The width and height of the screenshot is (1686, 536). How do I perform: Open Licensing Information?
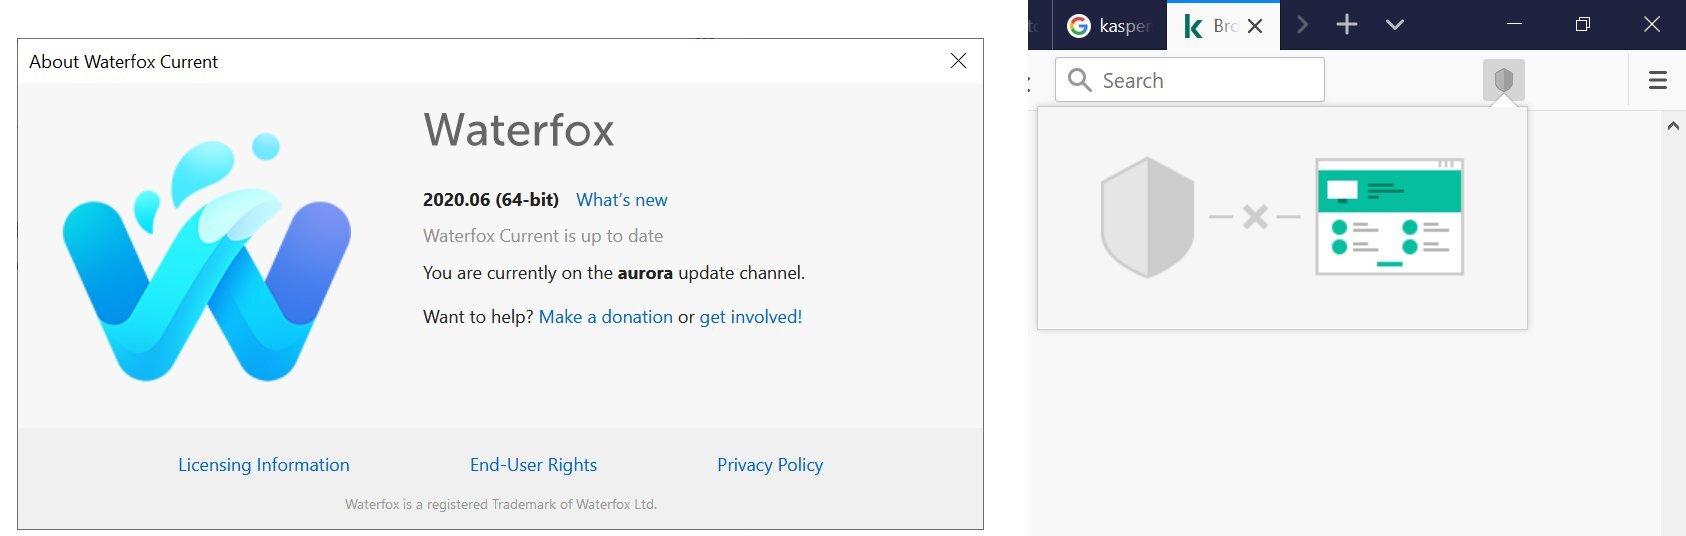(264, 465)
